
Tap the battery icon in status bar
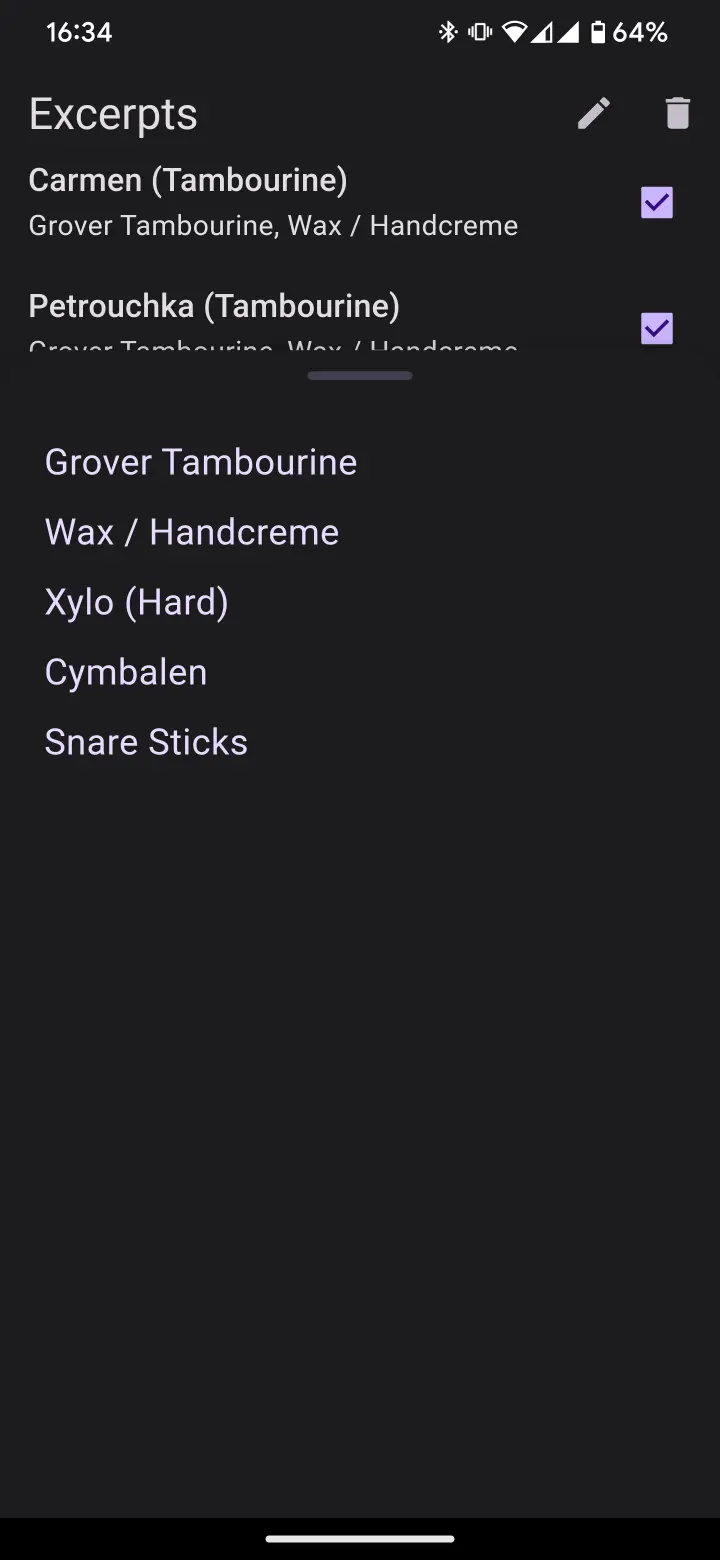(598, 33)
